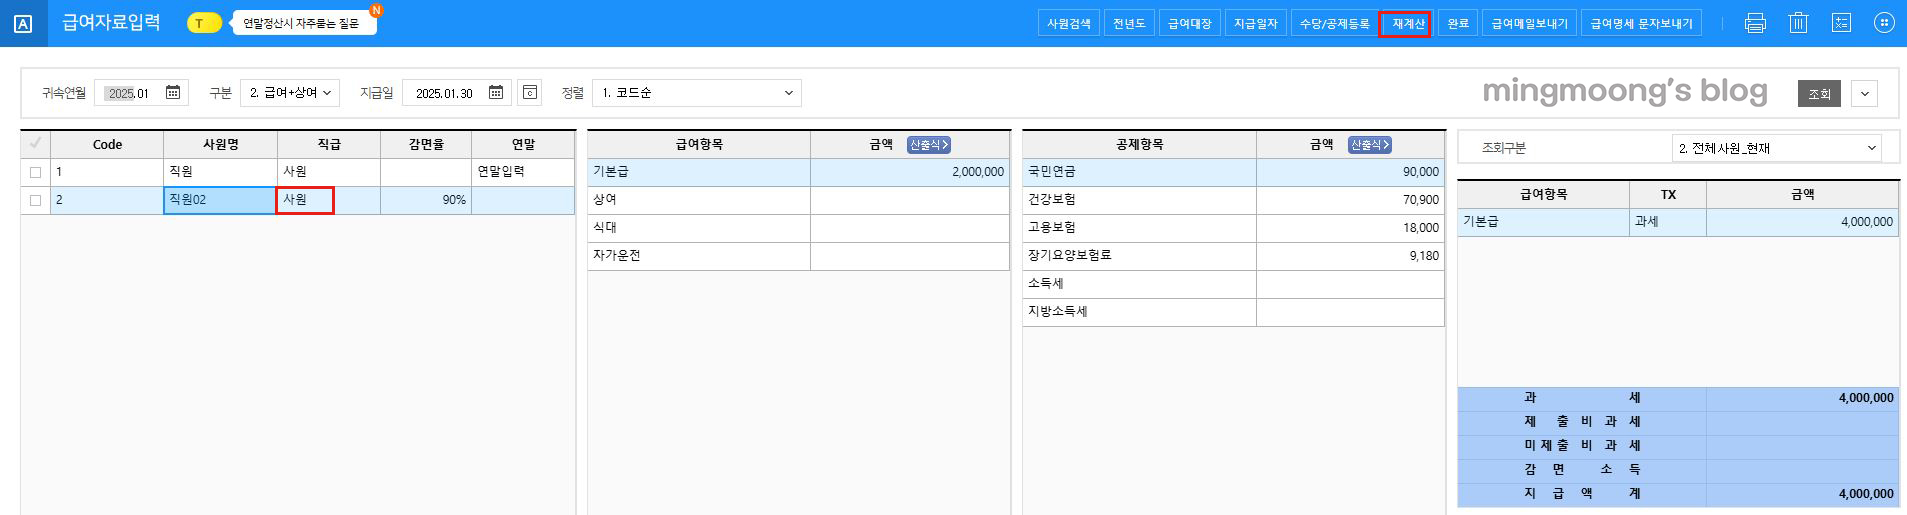Click the 지급일자 toolbar button

[1256, 23]
